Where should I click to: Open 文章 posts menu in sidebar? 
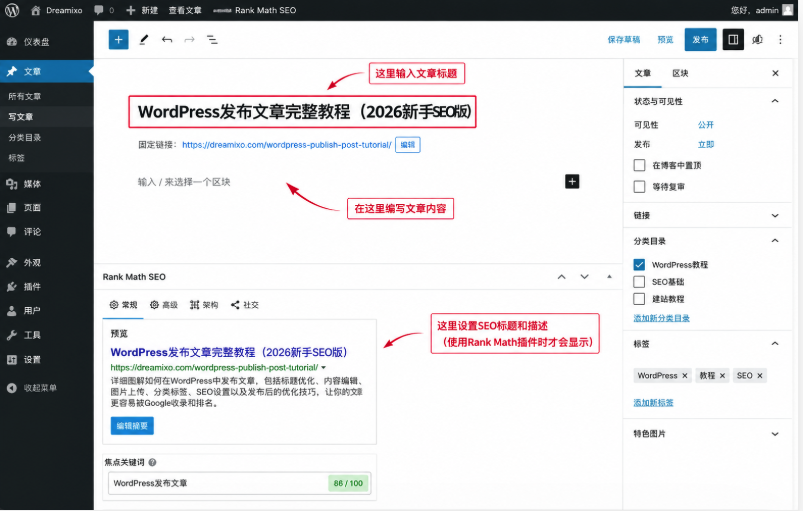[47, 72]
